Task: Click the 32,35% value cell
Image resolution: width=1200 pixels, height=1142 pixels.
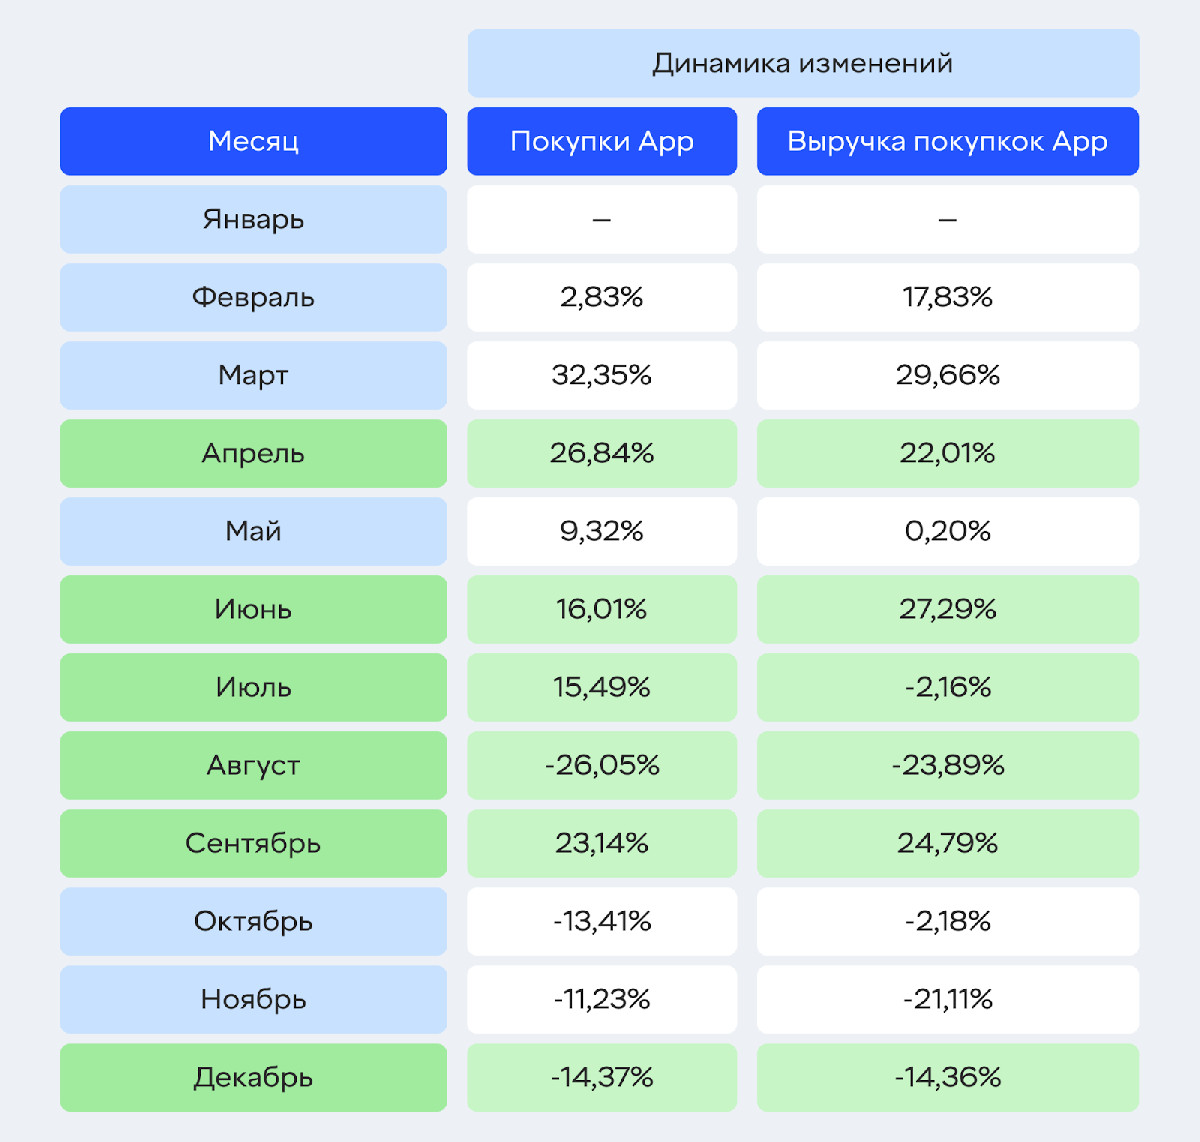Action: tap(602, 375)
